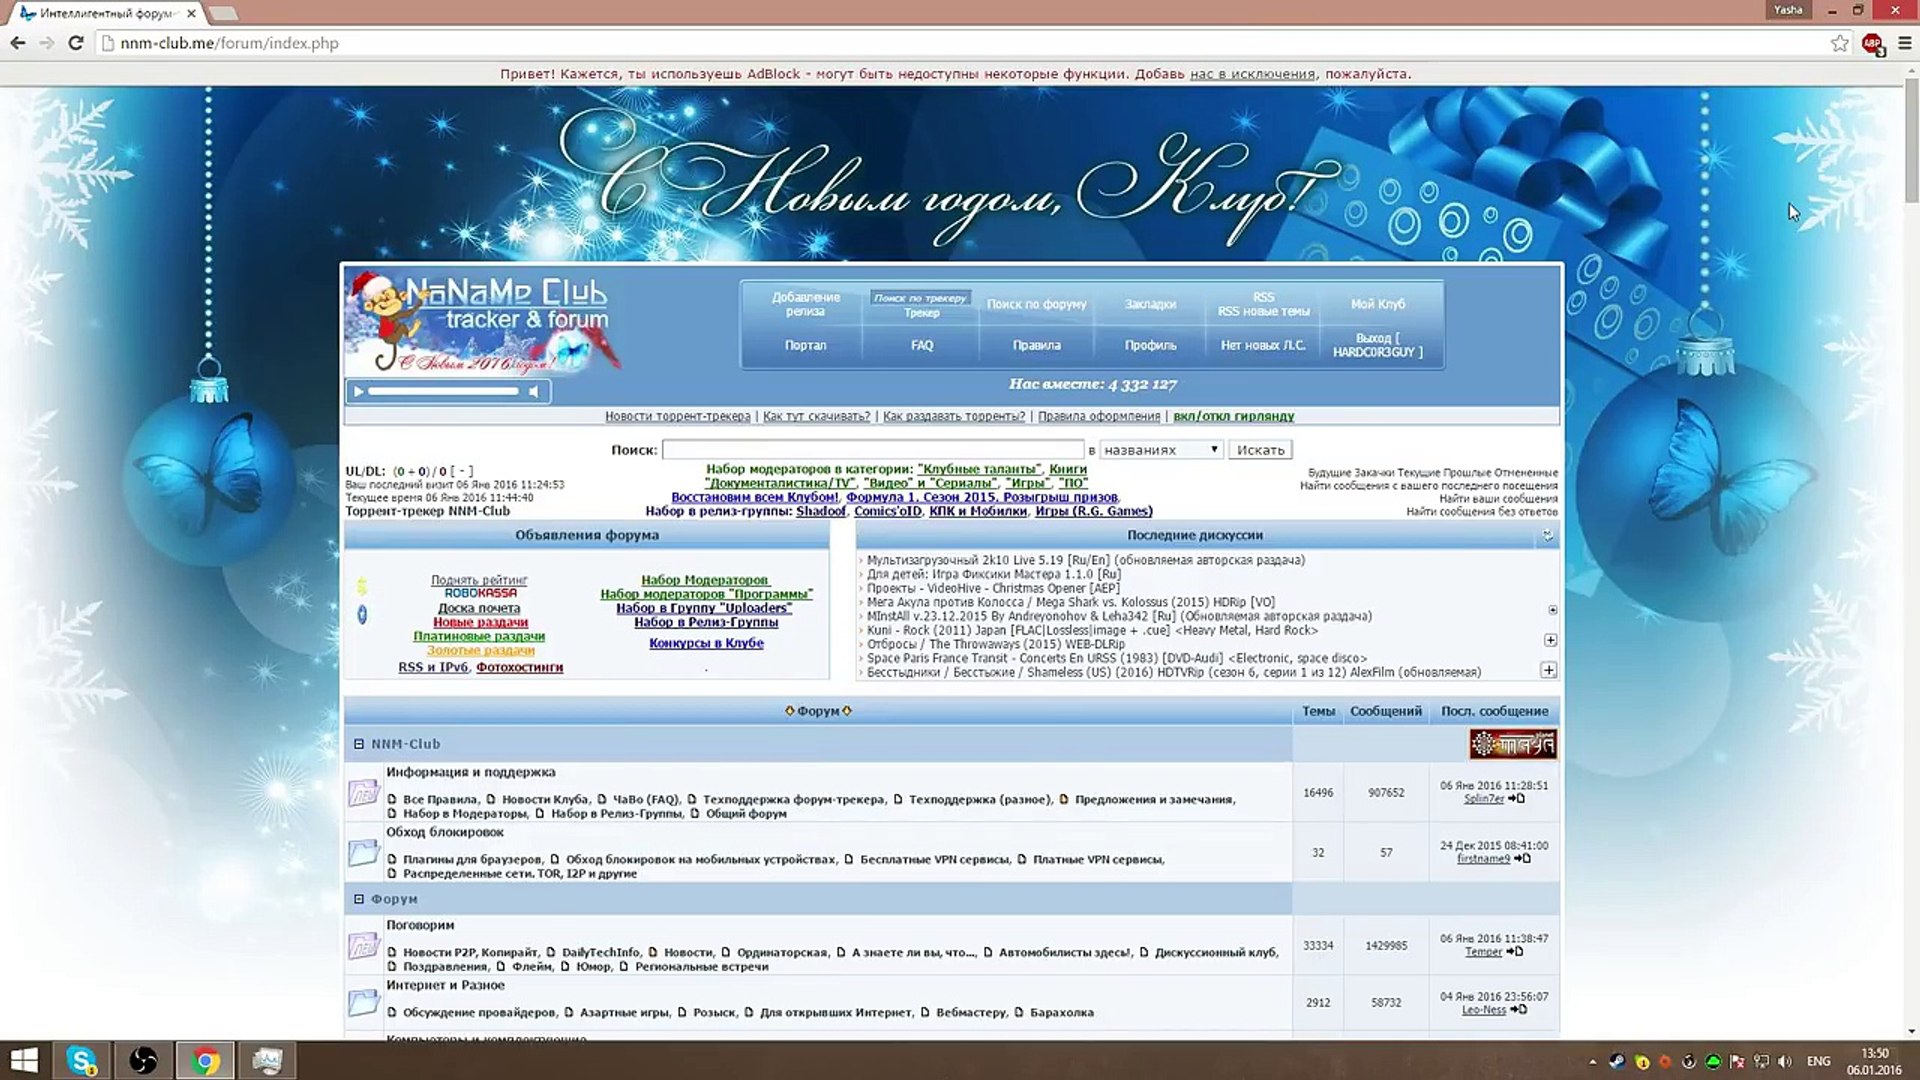Play the site's audio player
Image resolution: width=1920 pixels, height=1080 pixels.
[x=358, y=391]
